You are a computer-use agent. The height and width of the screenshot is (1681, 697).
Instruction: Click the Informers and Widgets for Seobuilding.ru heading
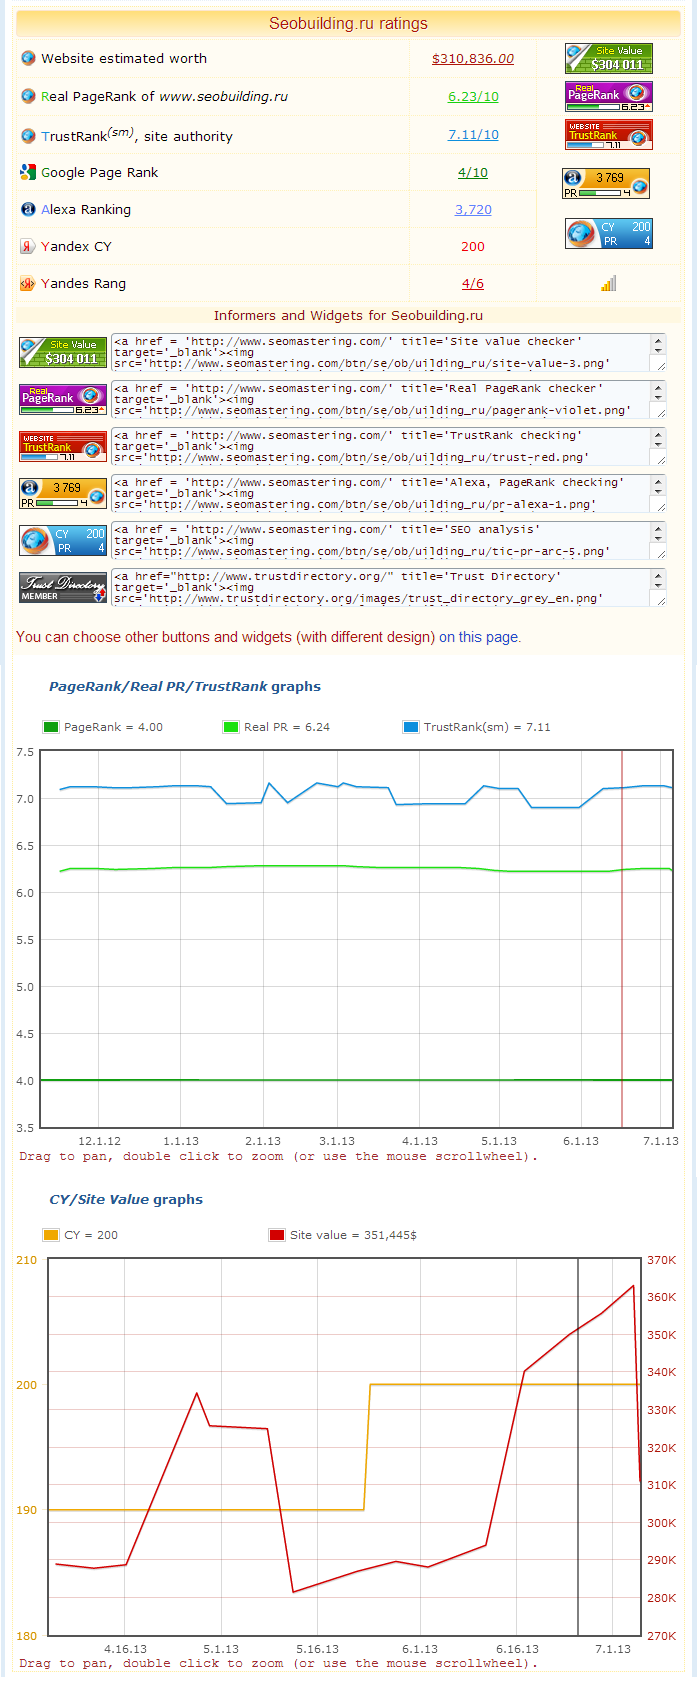(x=348, y=315)
